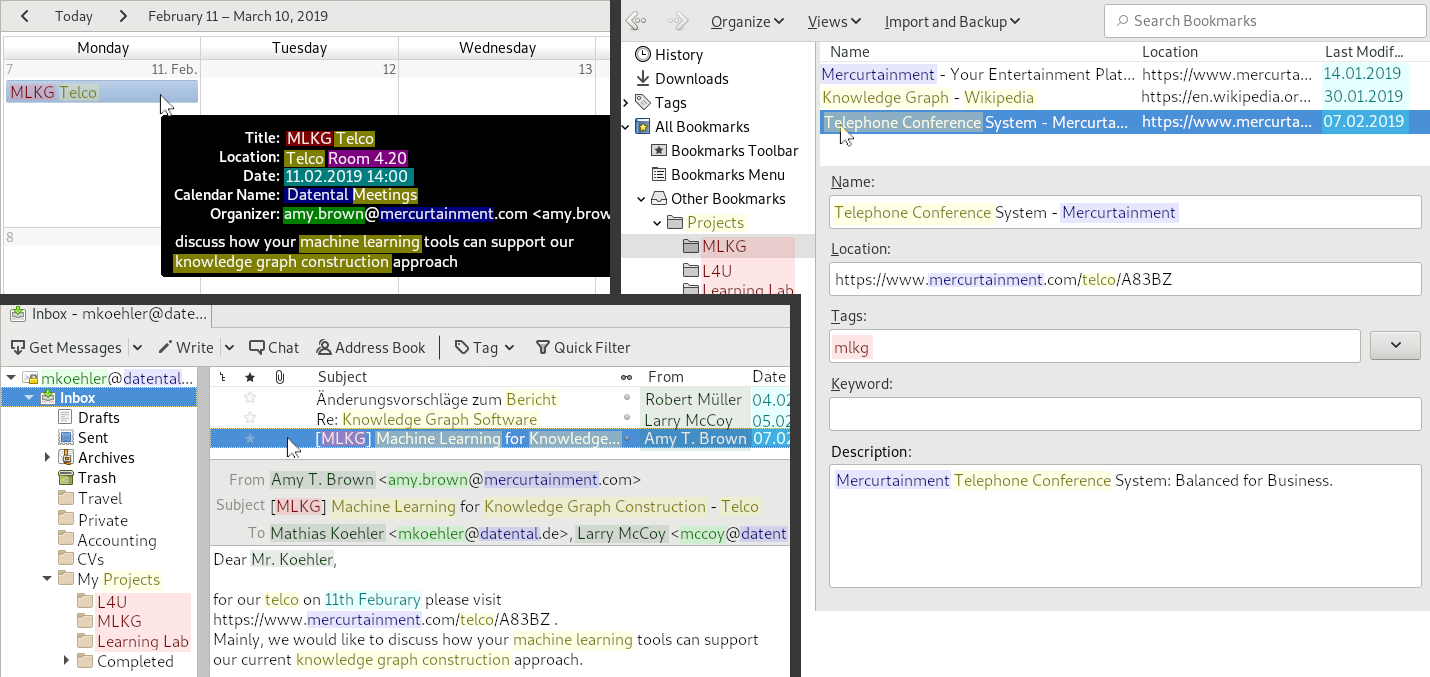Select History in the bookmarks library sidebar
This screenshot has height=677, width=1430.
tap(678, 55)
